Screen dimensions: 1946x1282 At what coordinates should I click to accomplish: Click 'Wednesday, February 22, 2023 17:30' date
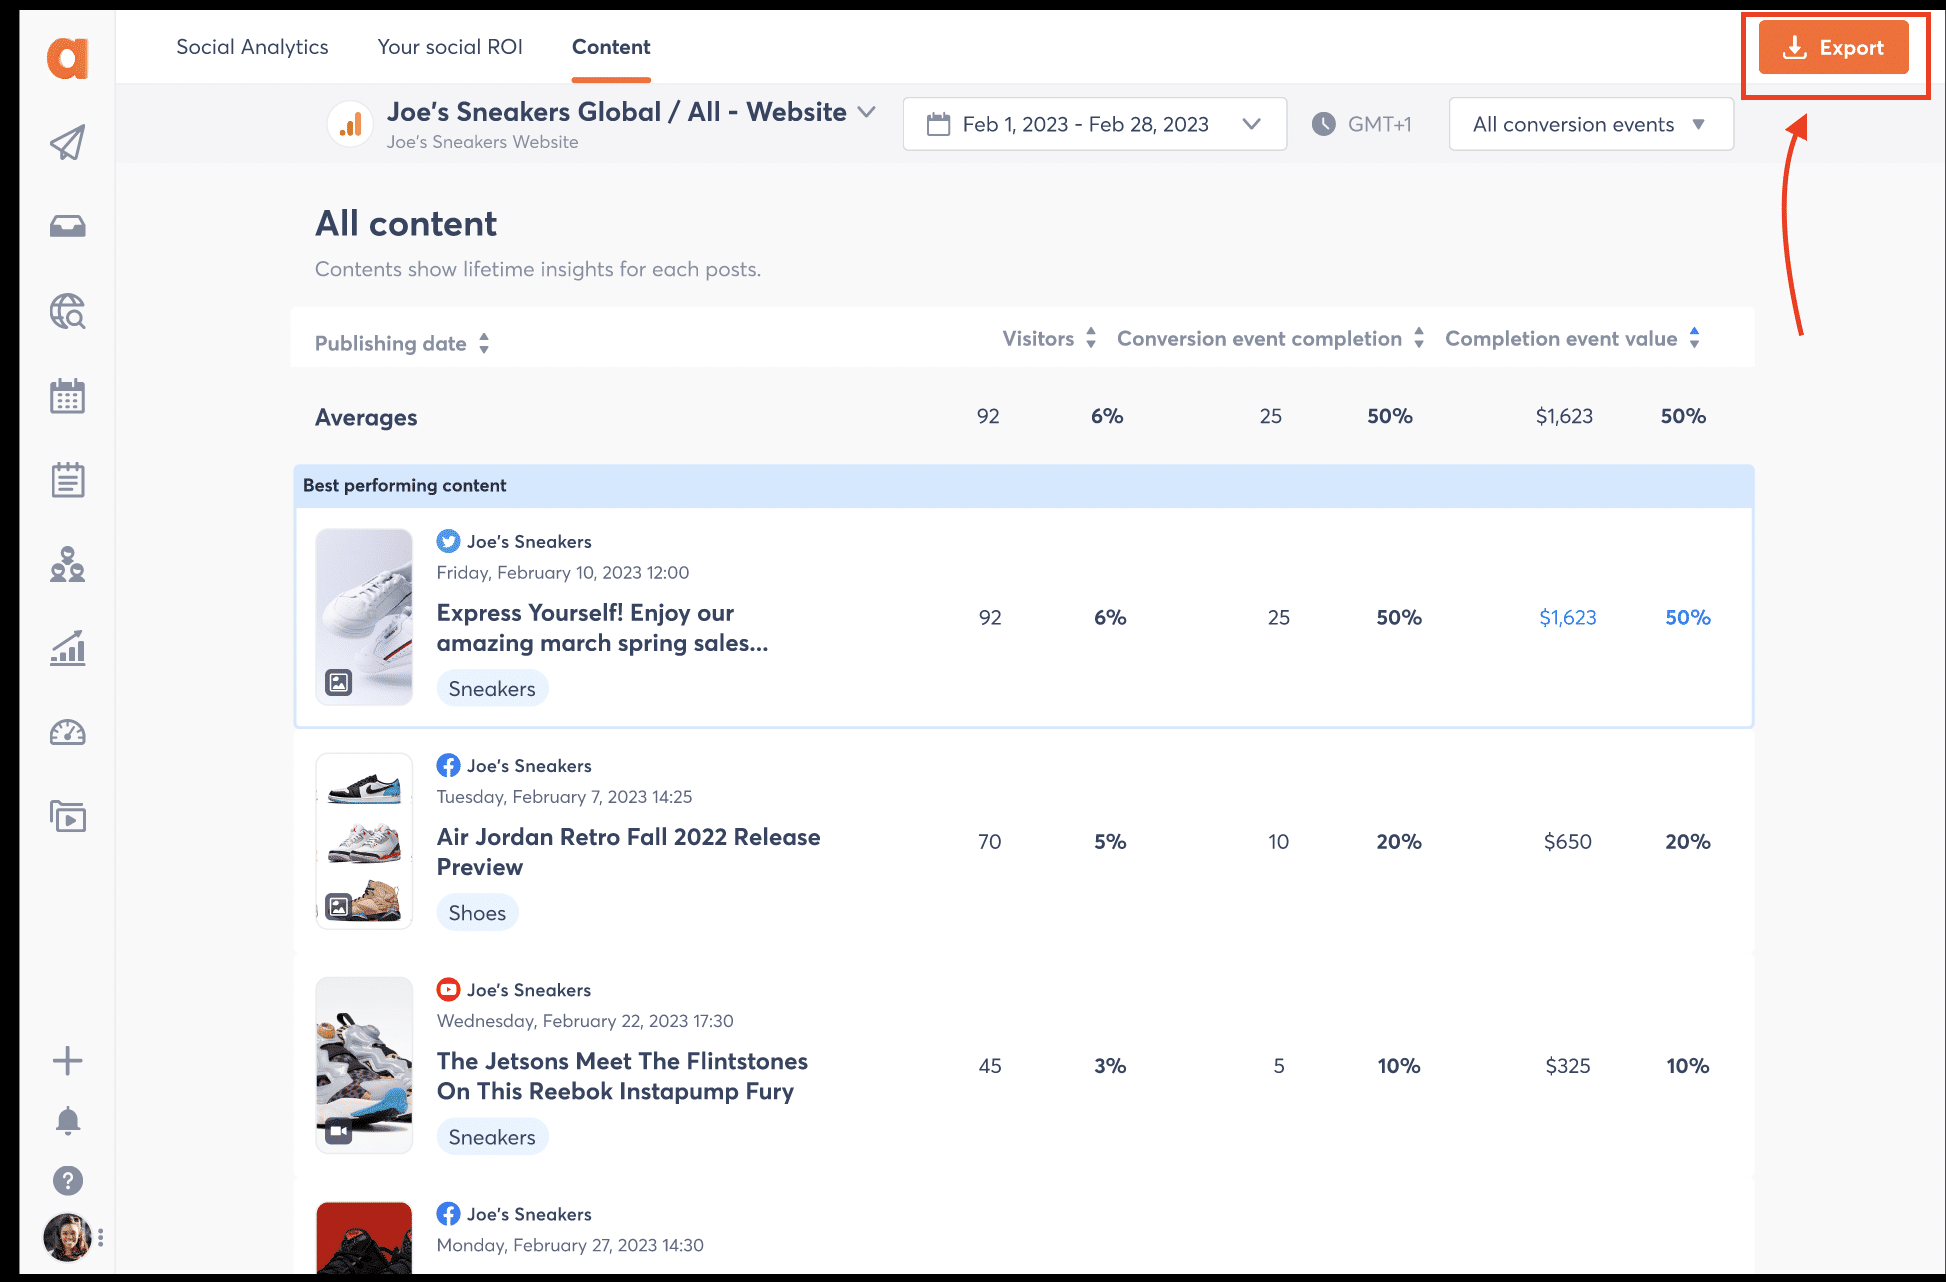585,1020
